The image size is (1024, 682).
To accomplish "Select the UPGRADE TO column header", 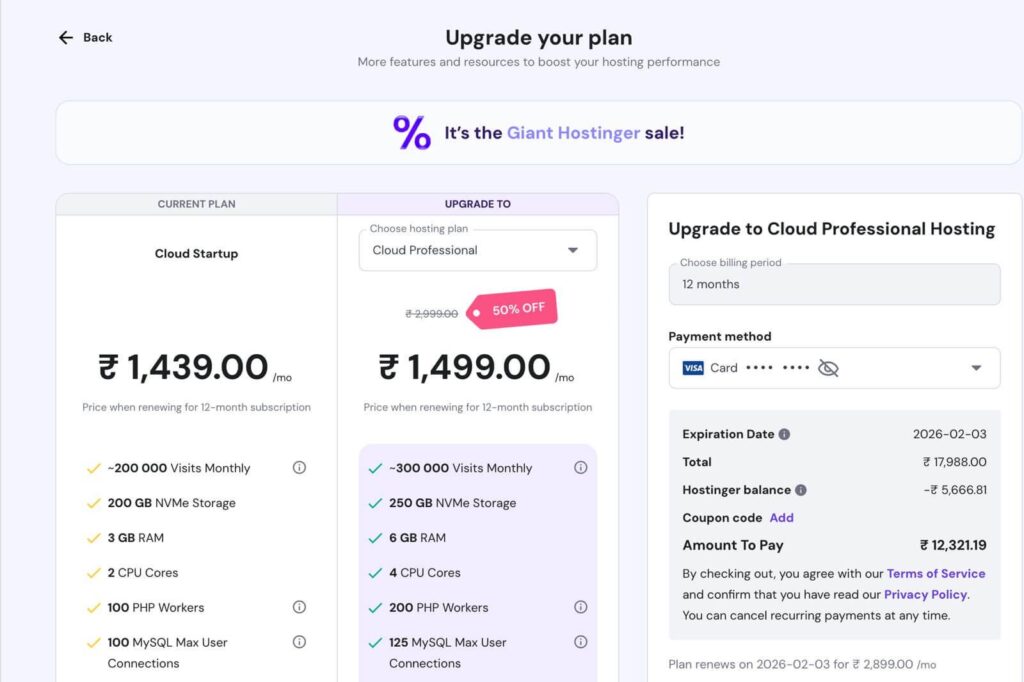I will tap(478, 204).
